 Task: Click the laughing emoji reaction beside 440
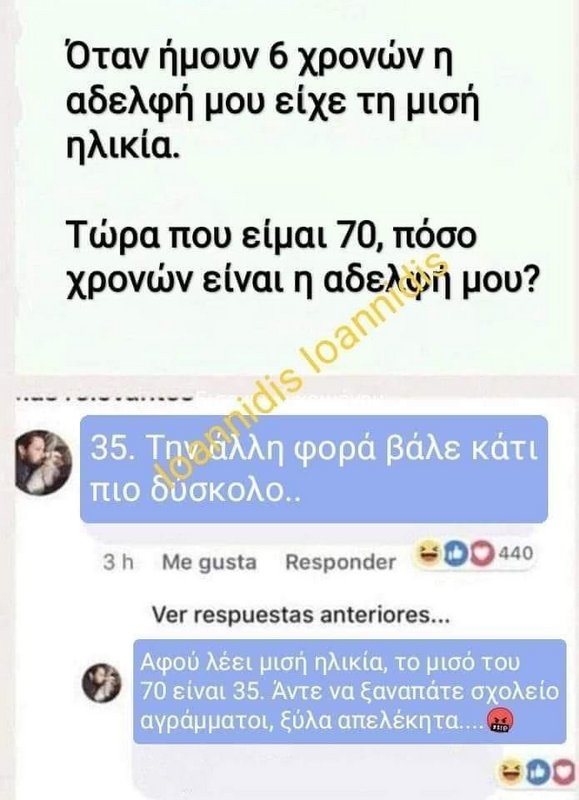pos(428,554)
